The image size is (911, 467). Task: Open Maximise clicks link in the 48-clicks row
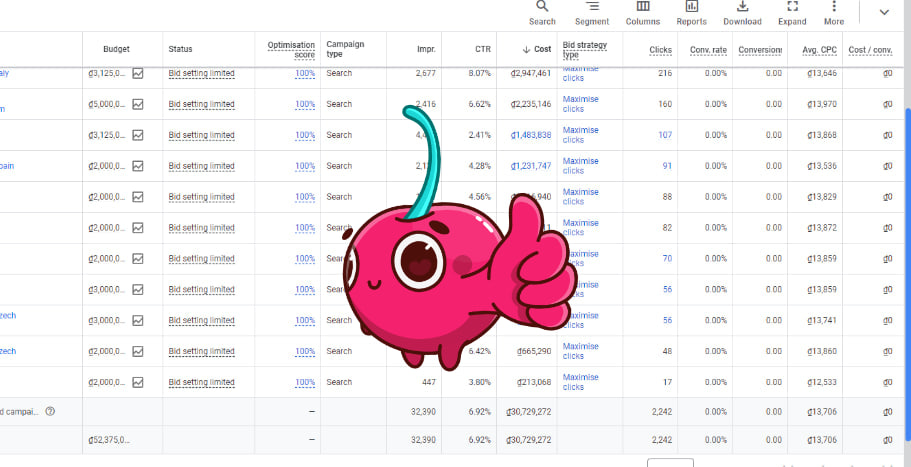(x=580, y=351)
